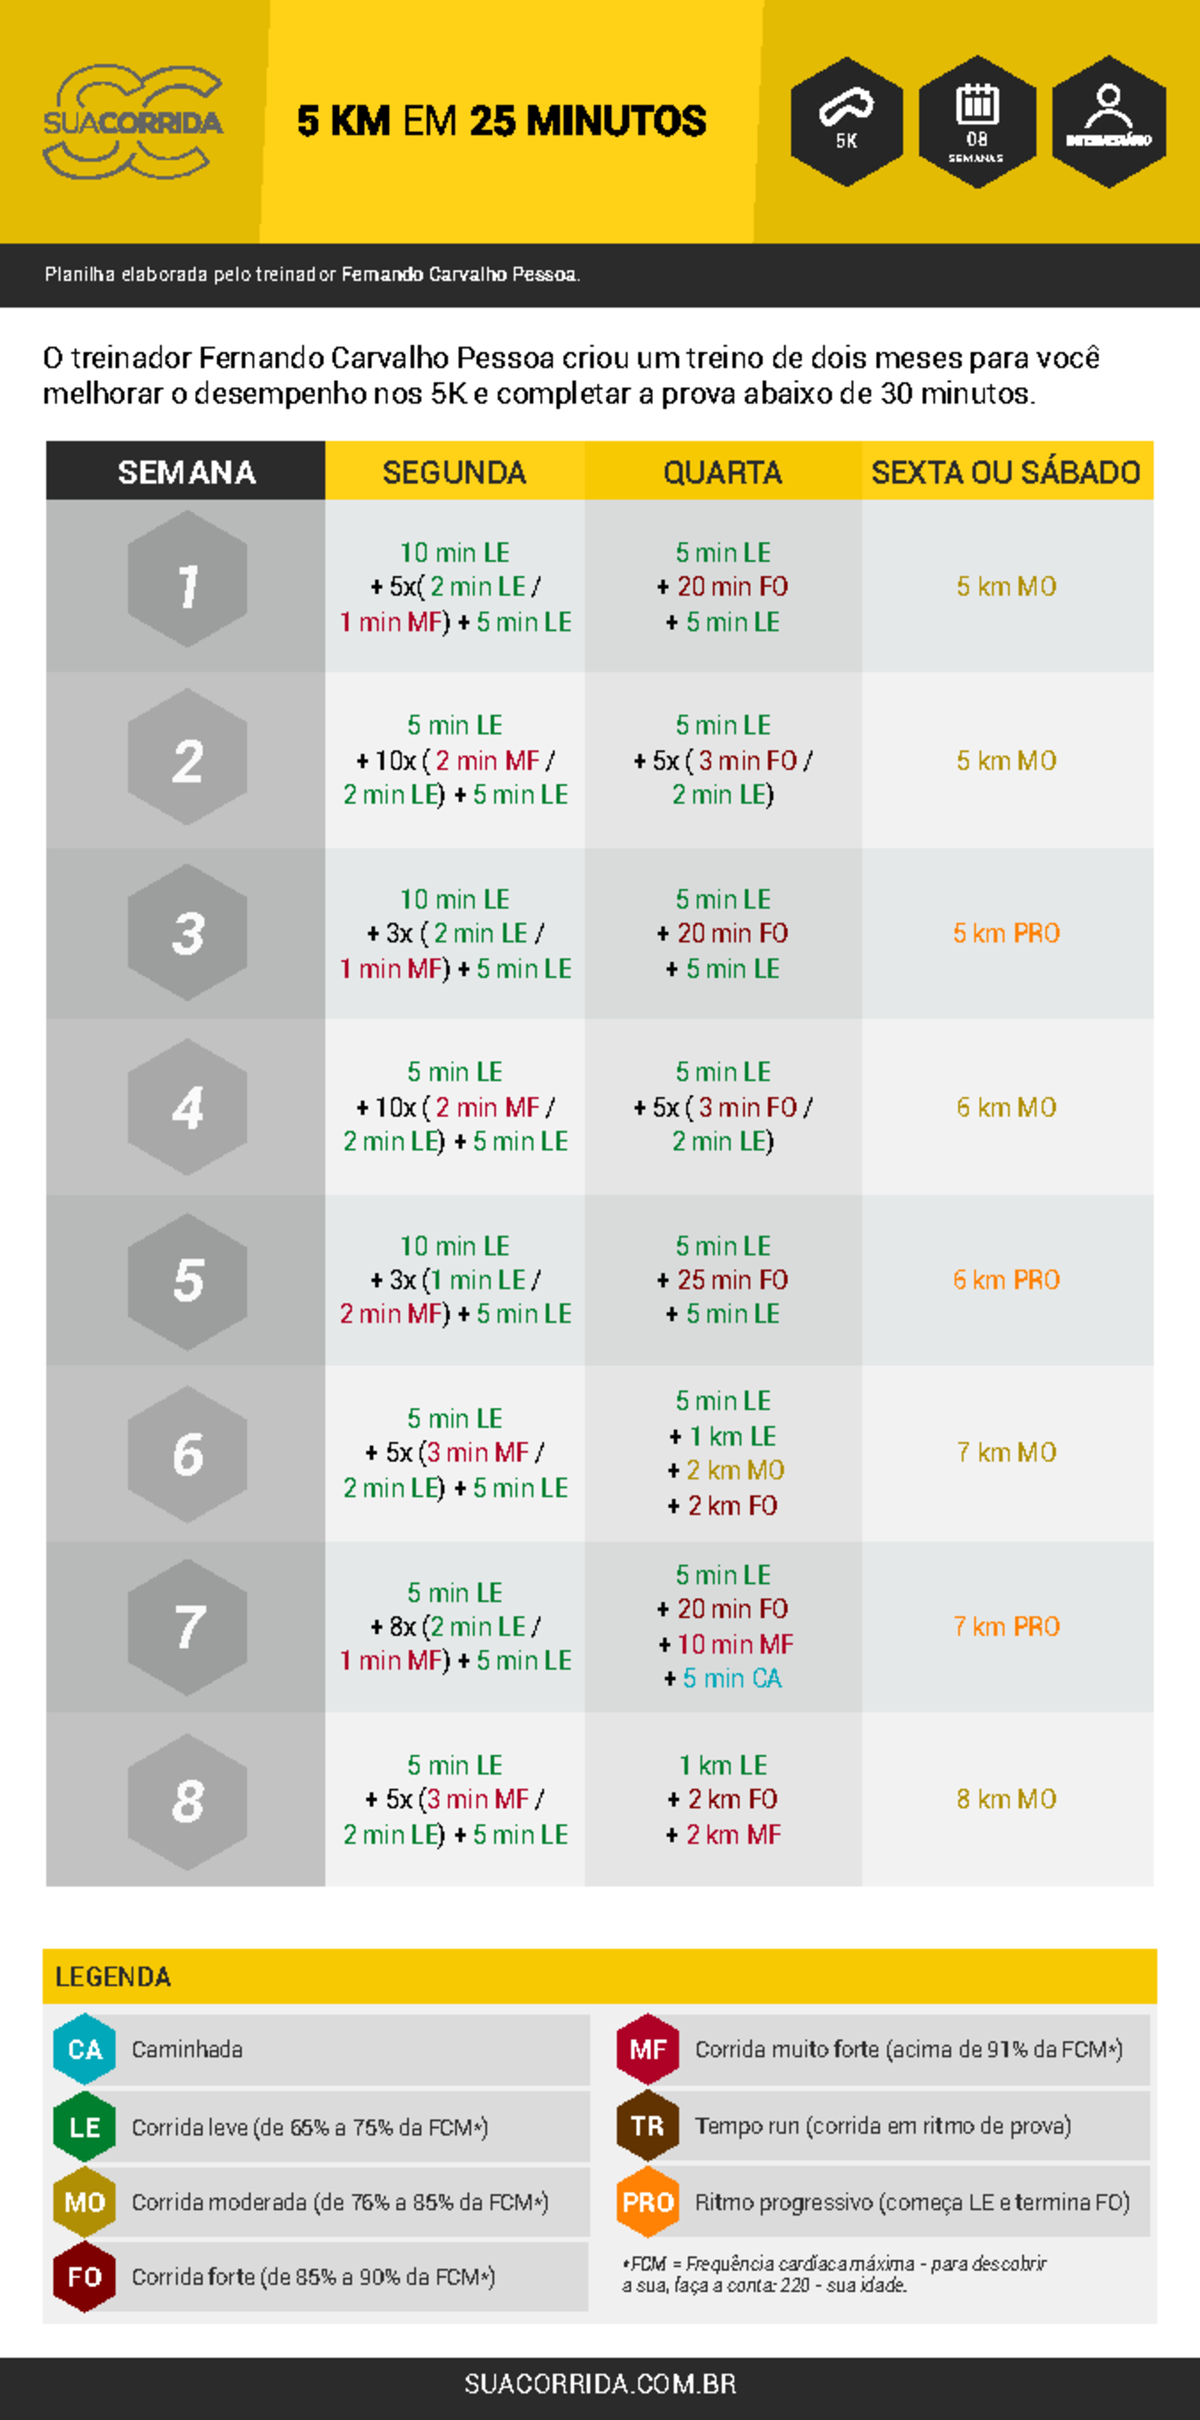This screenshot has height=2420, width=1200.
Task: Click the SuaCorrida logo
Action: (133, 122)
